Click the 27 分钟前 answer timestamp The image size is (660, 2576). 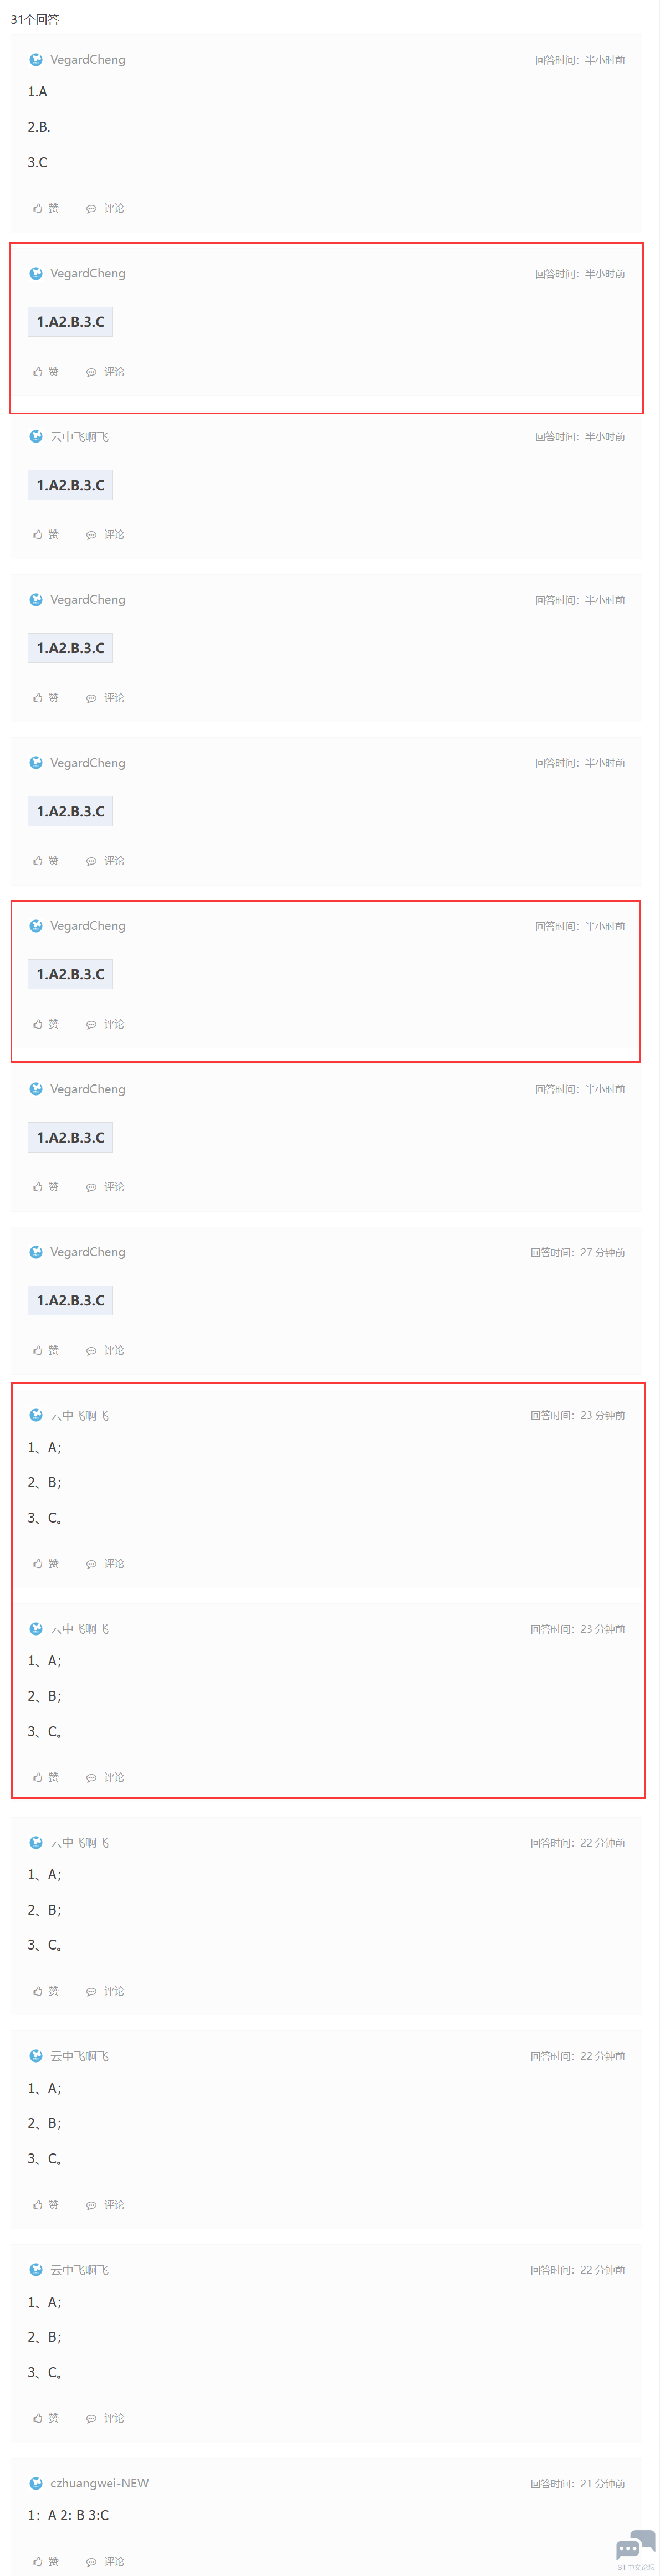pyautogui.click(x=578, y=1252)
